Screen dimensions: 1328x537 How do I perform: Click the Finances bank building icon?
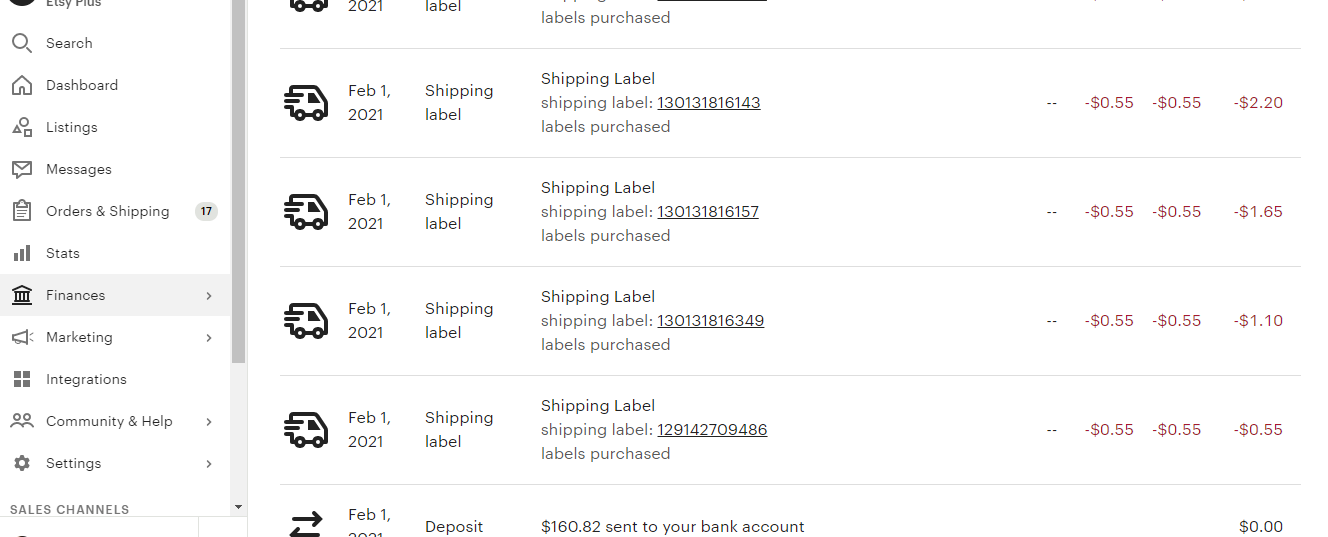click(22, 295)
